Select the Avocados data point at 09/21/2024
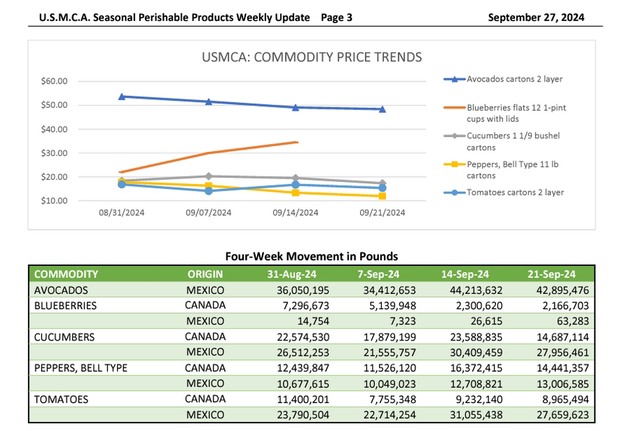This screenshot has width=627, height=431. [382, 109]
